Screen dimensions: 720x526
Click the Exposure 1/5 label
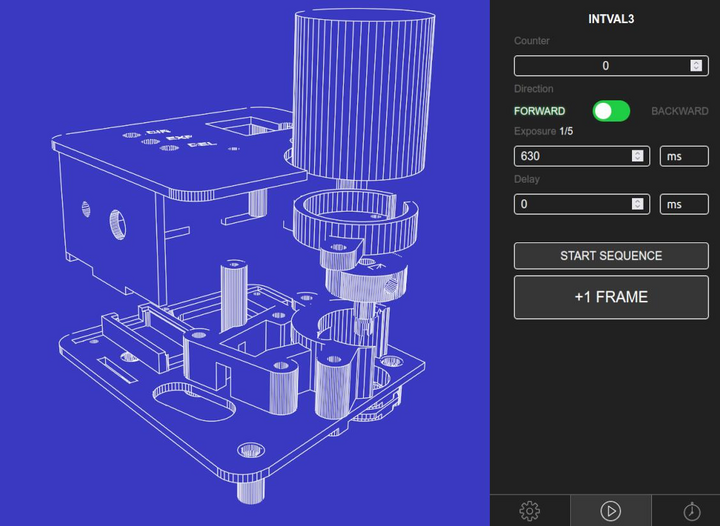click(x=543, y=131)
